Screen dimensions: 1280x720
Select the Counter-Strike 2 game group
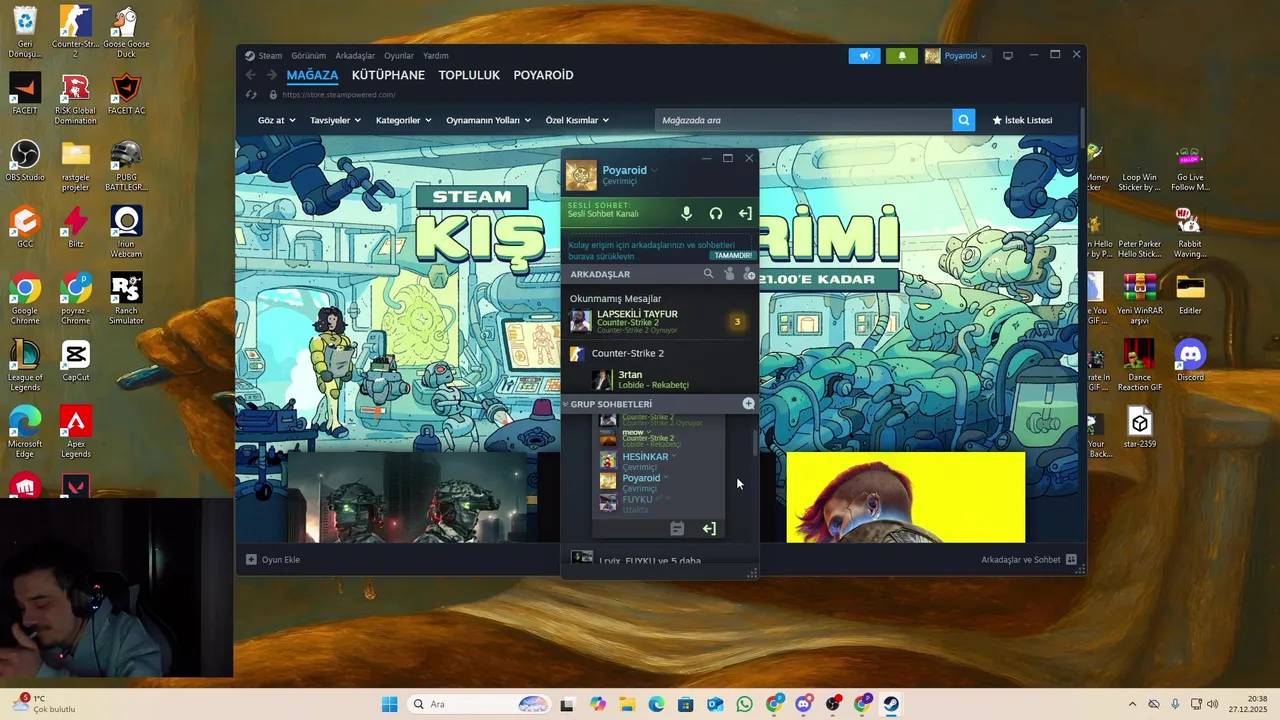point(655,353)
